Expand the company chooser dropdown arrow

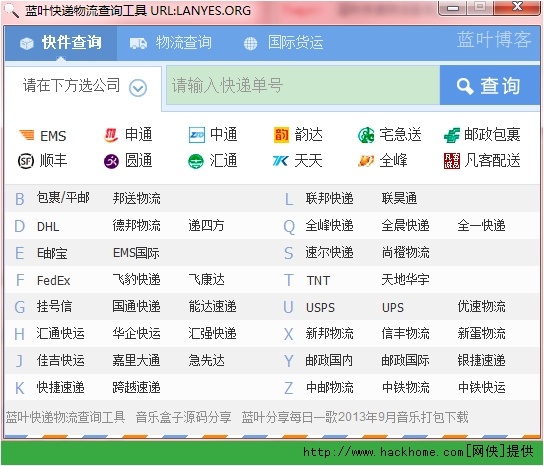[x=138, y=88]
